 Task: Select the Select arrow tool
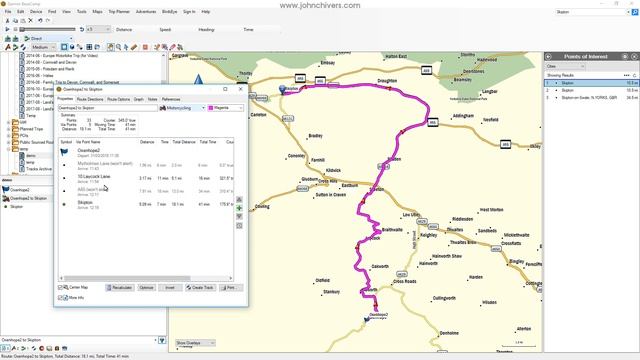click(126, 47)
